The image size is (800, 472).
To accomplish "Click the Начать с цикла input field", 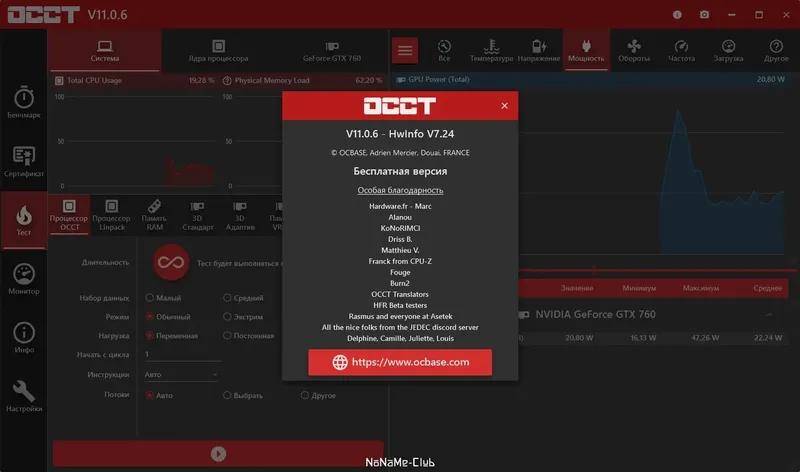I will click(x=182, y=354).
